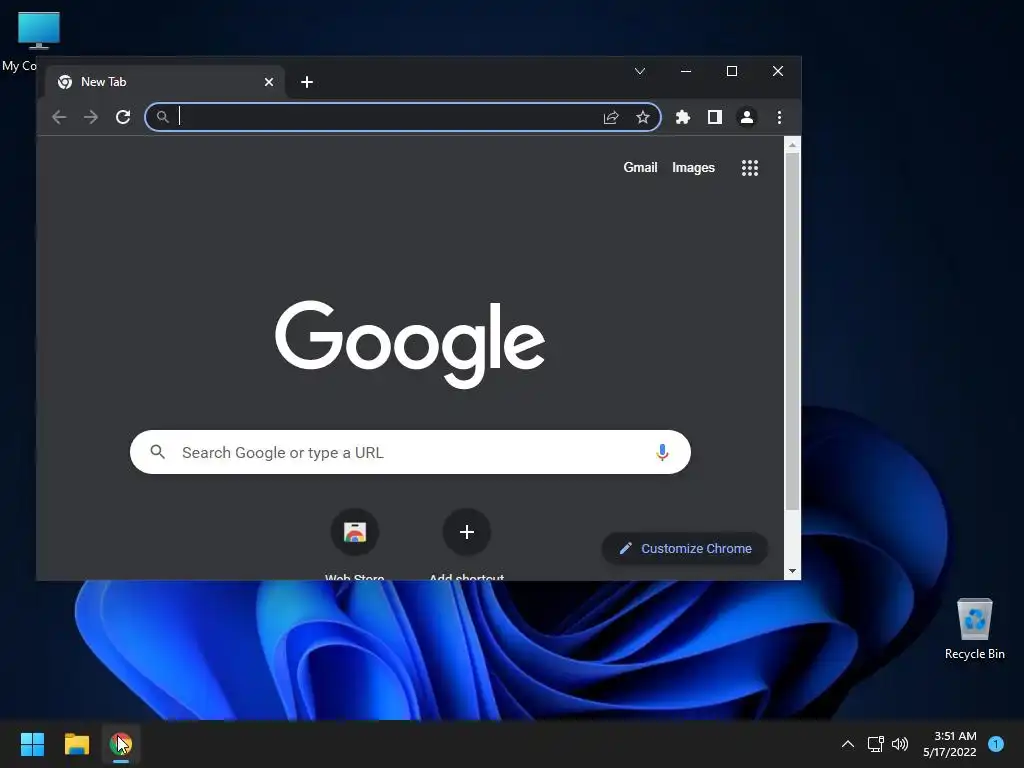Open a new tab with the plus button
Viewport: 1024px width, 768px height.
tap(306, 82)
